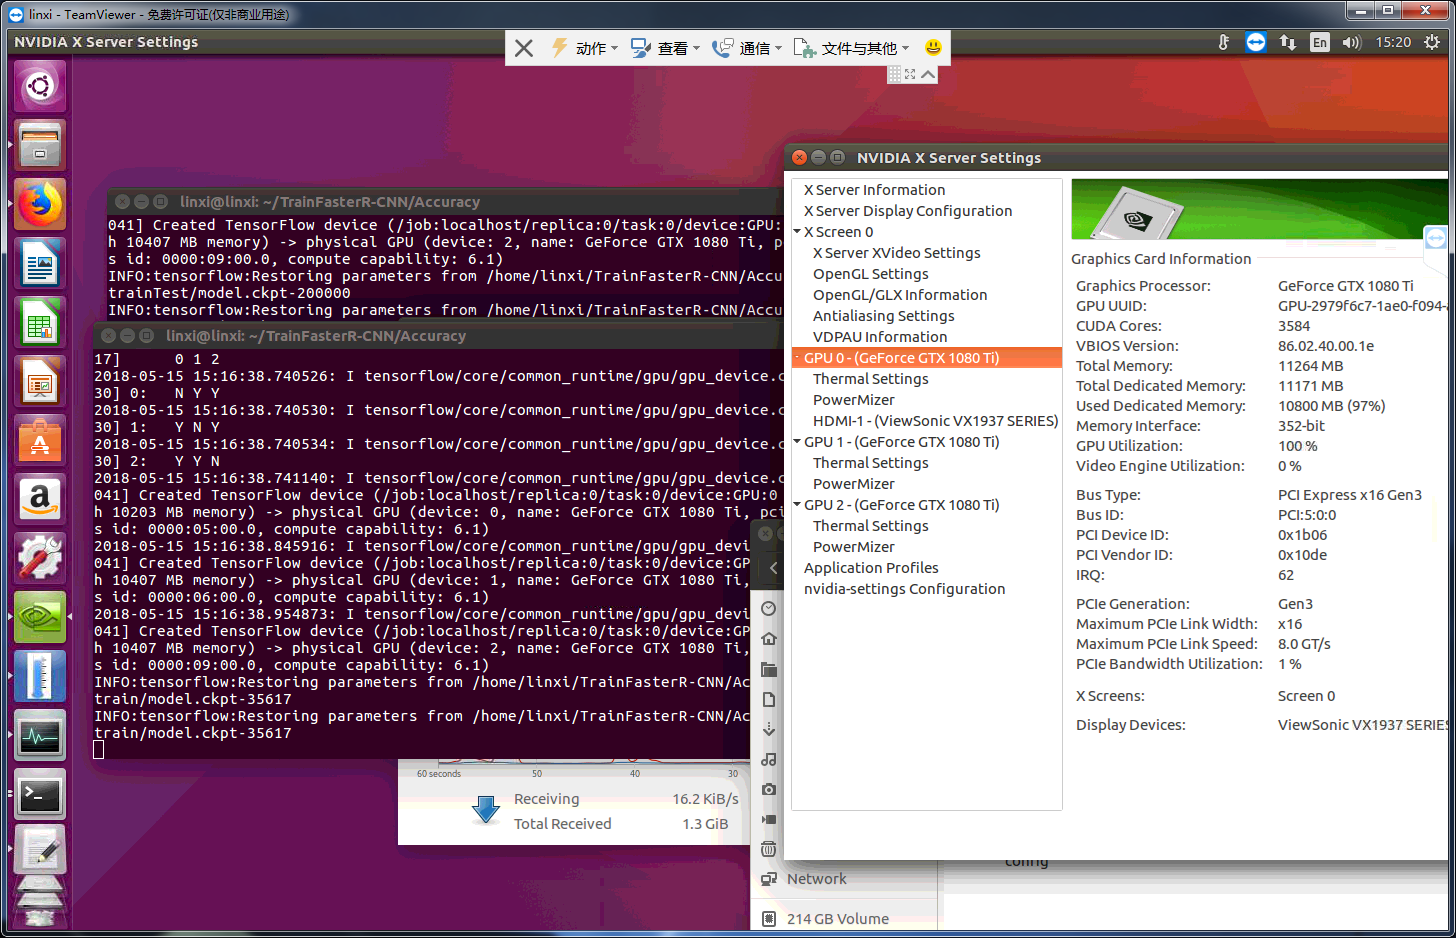Select Application Profiles
The width and height of the screenshot is (1456, 938).
[x=871, y=568]
